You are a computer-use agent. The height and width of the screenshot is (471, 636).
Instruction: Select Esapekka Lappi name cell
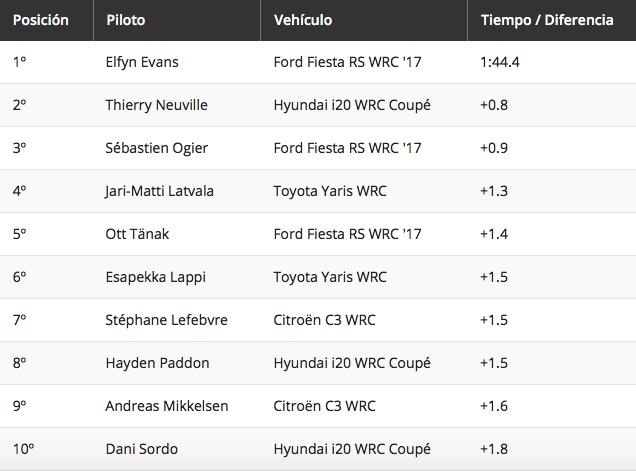[156, 277]
